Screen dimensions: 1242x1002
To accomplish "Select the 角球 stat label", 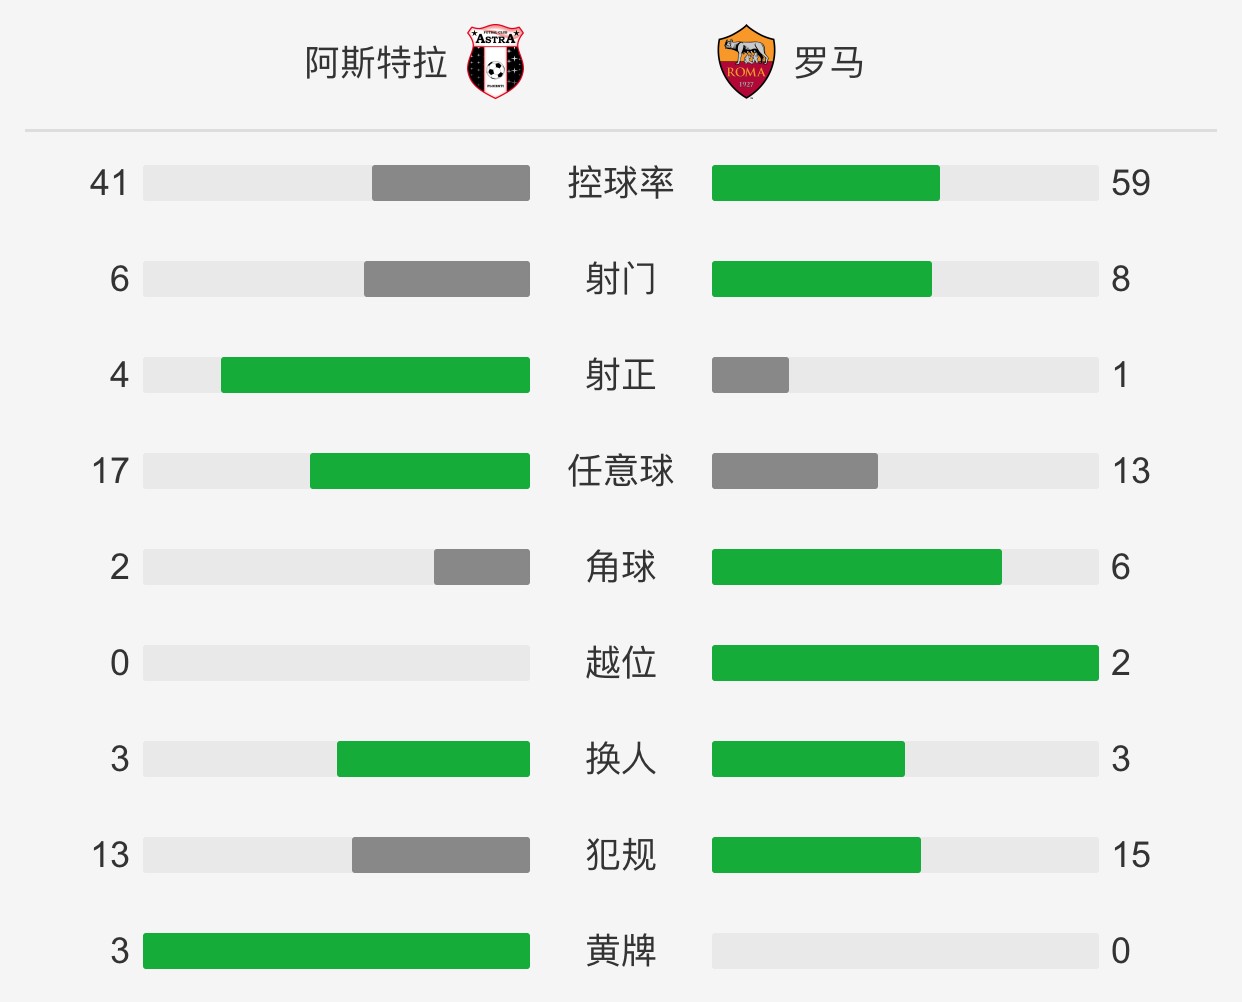I will pos(621,567).
